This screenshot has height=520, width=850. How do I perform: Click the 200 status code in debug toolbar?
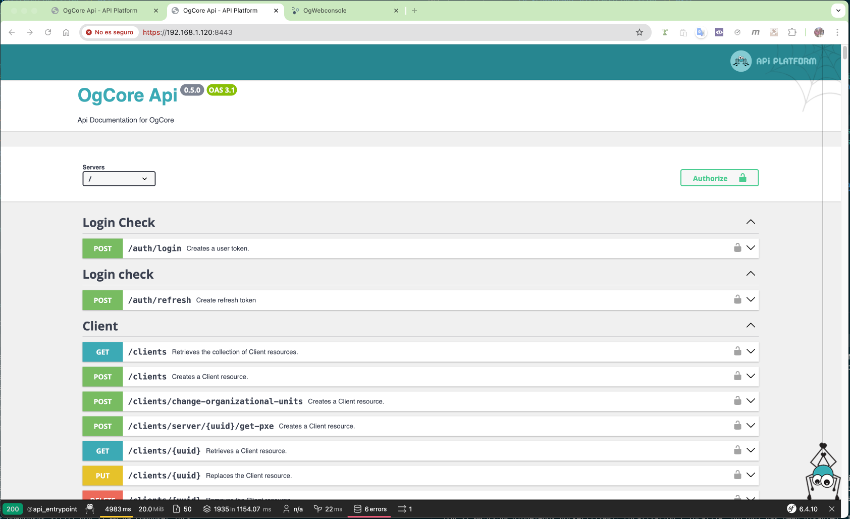click(12, 509)
